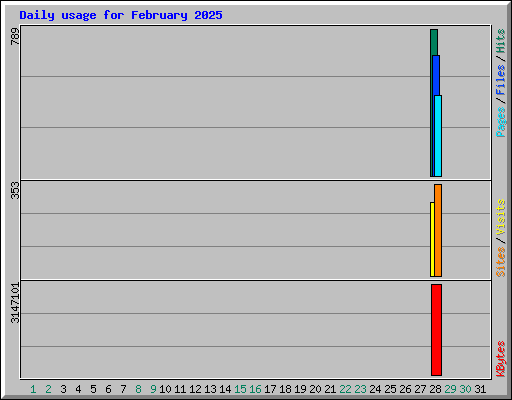This screenshot has width=512, height=400.
Task: Click the 3147101 y-axis value
Action: tap(15, 303)
